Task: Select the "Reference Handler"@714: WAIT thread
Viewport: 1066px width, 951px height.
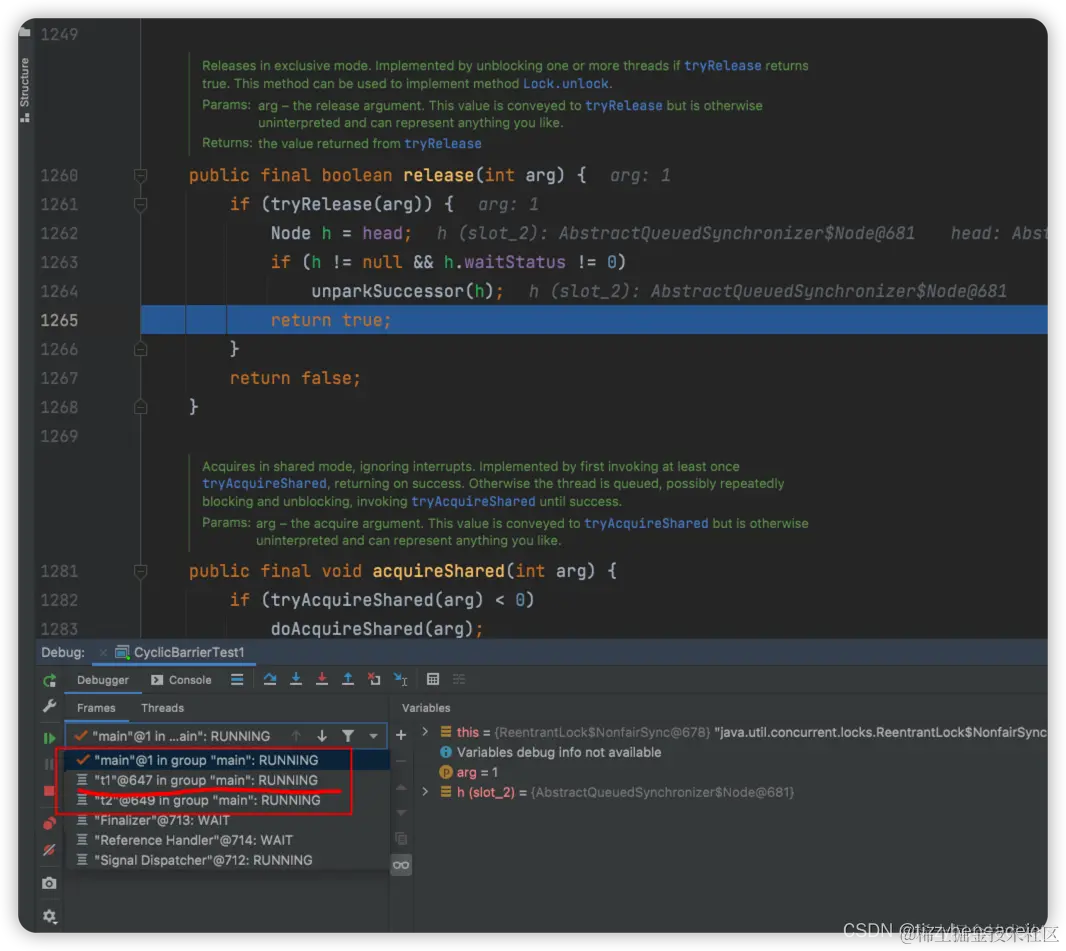Action: 226,840
